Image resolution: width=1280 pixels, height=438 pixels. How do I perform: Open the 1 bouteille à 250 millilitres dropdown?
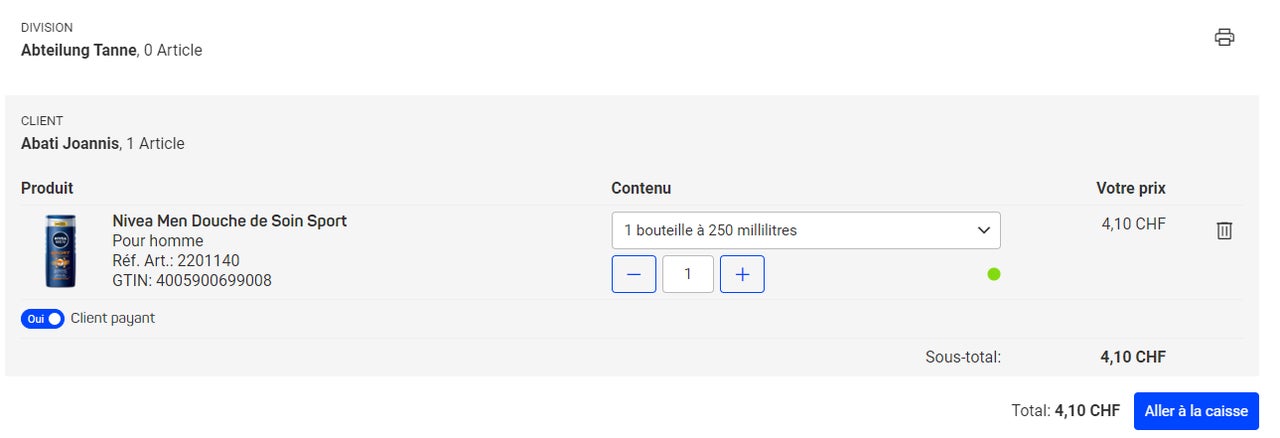click(806, 230)
